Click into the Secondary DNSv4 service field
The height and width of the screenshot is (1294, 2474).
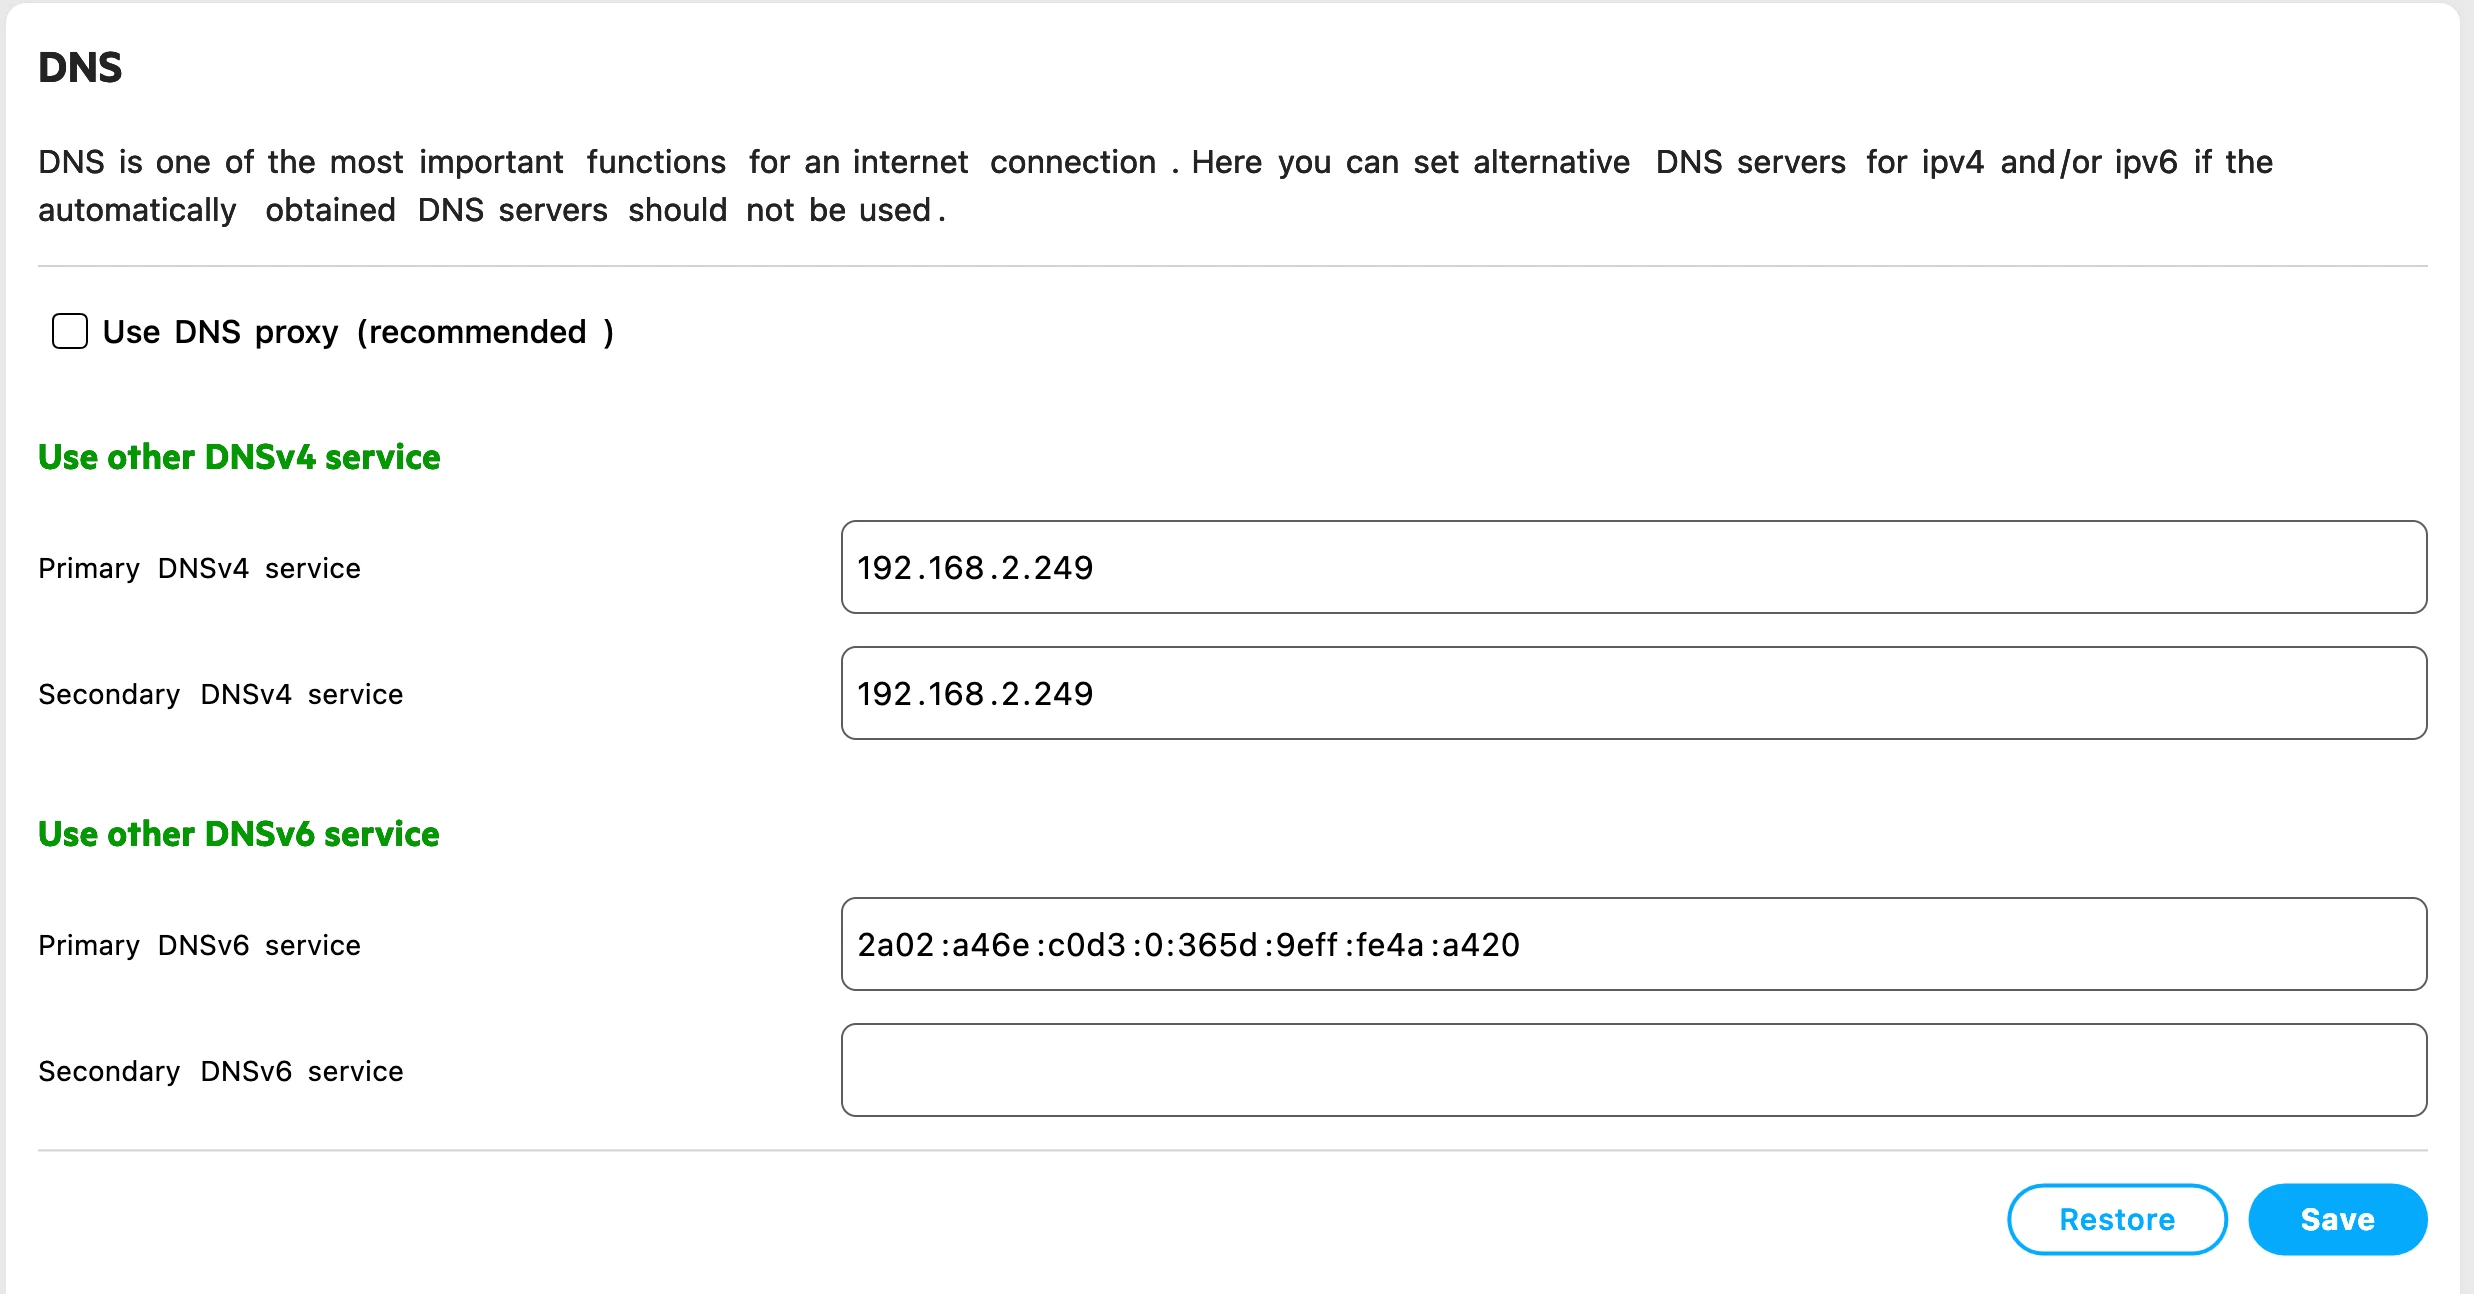point(1634,693)
